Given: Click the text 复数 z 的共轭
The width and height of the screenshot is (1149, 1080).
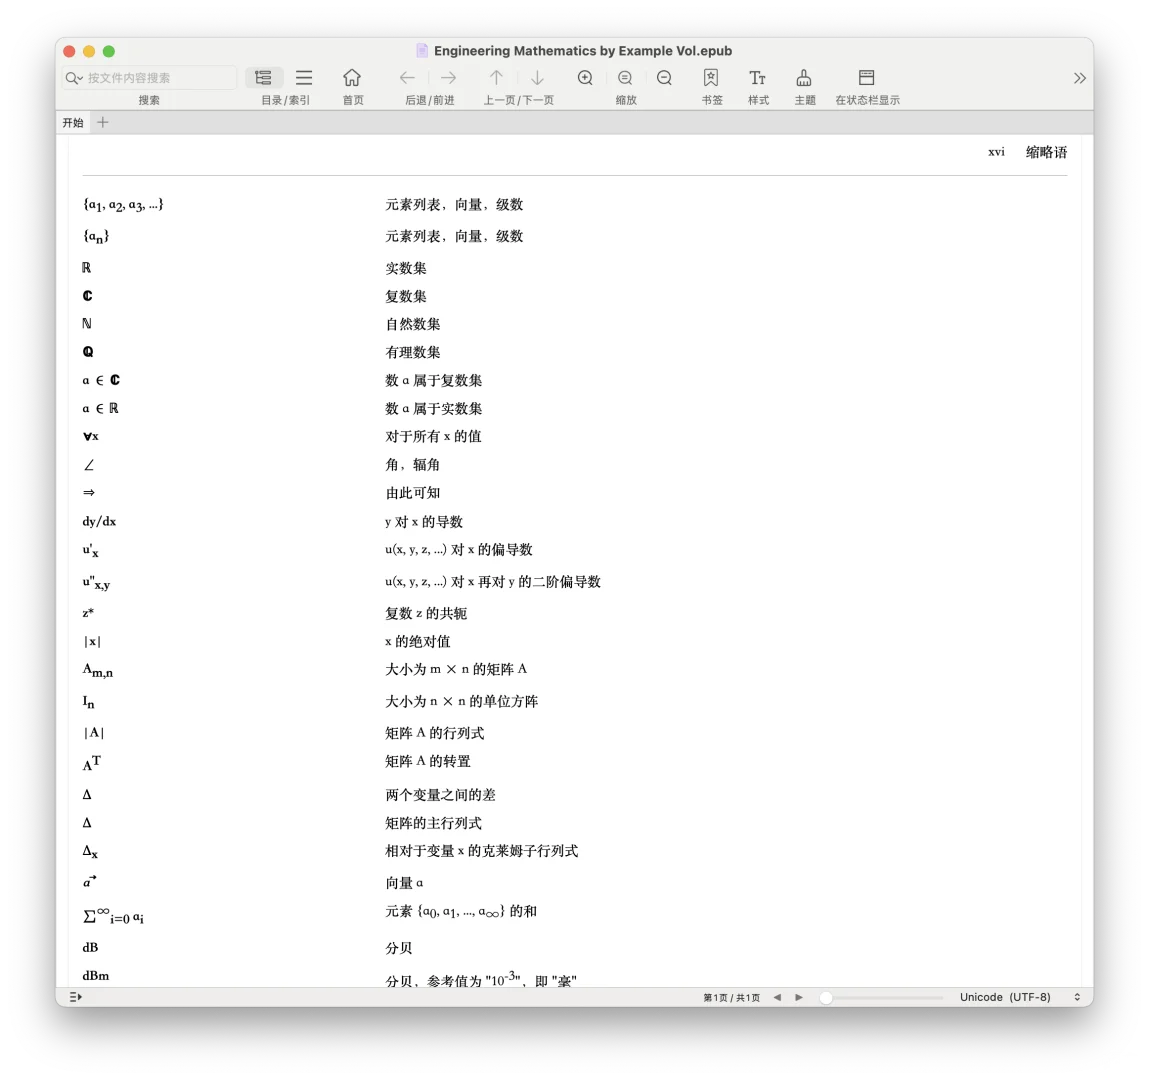Looking at the screenshot, I should tap(426, 613).
